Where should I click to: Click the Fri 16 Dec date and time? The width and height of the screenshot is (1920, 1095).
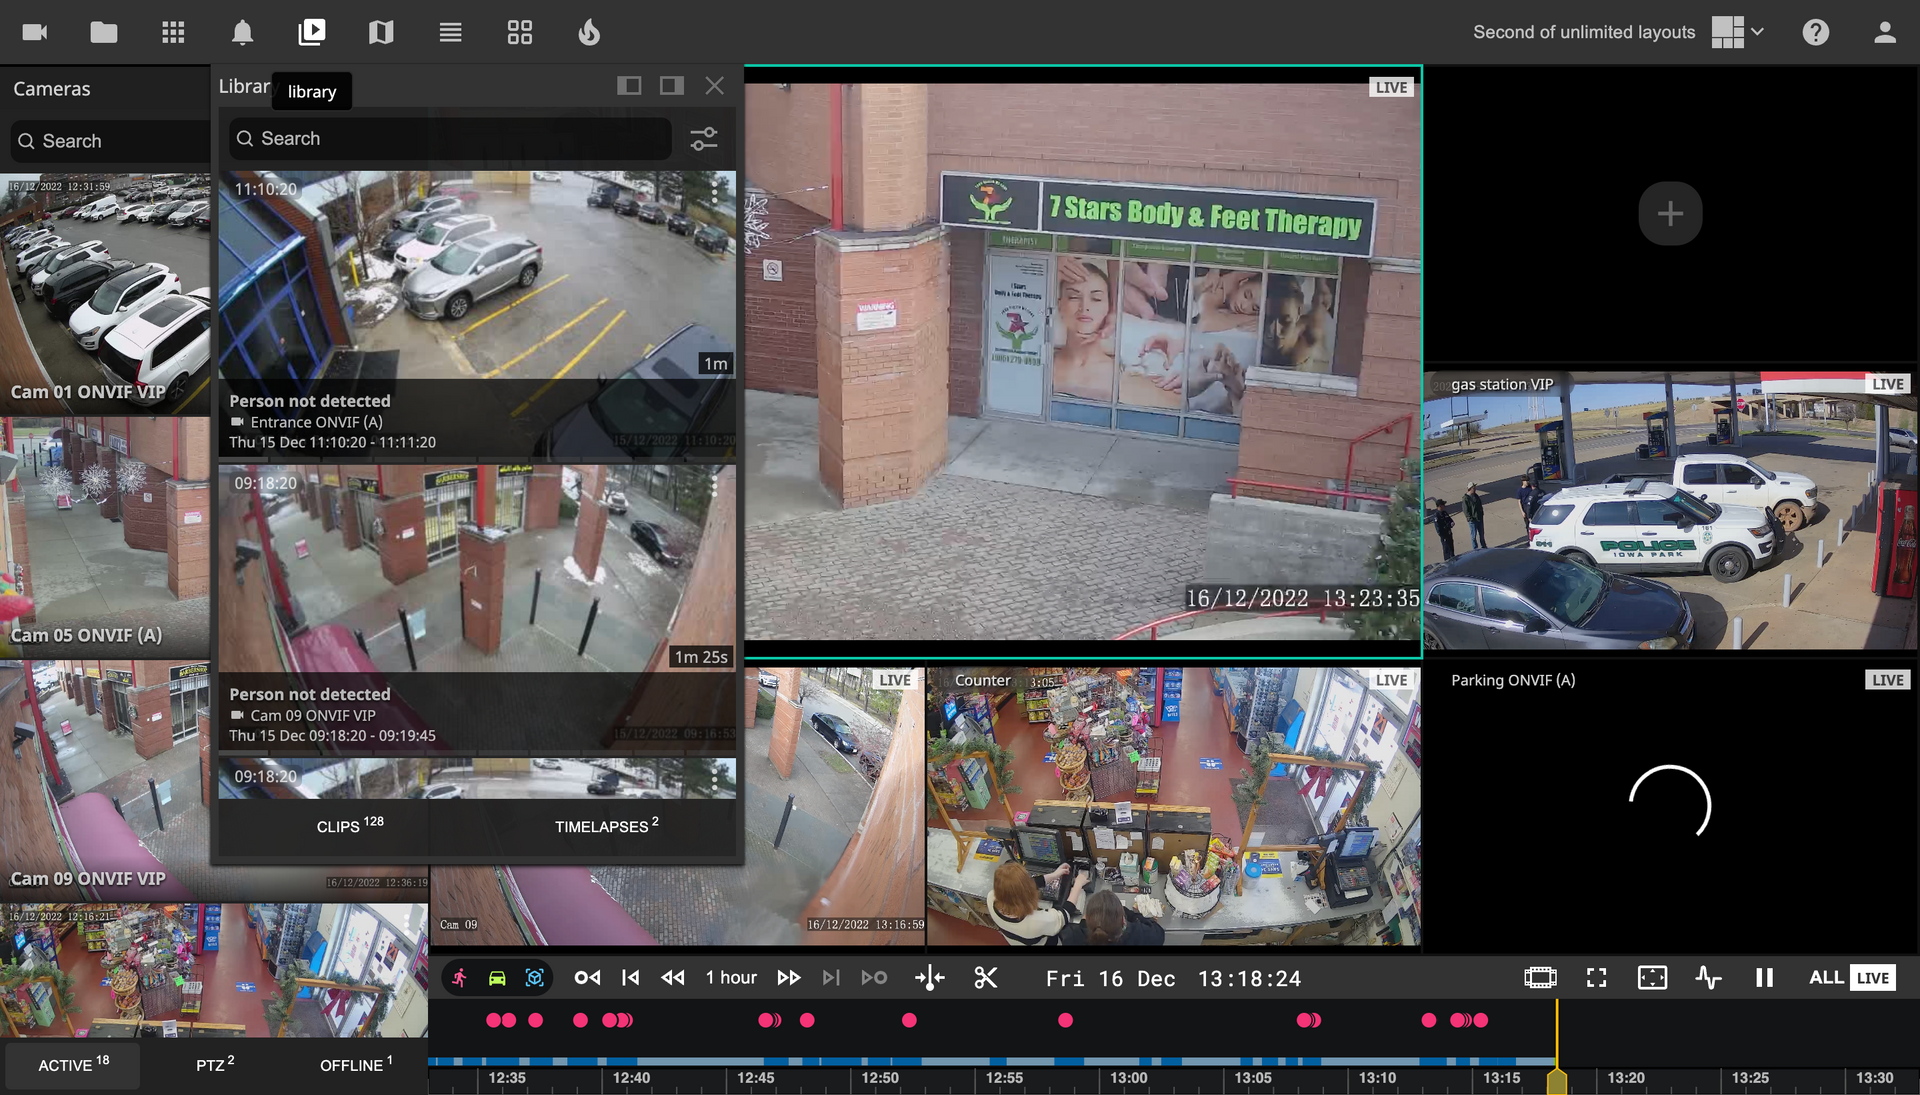point(1173,979)
